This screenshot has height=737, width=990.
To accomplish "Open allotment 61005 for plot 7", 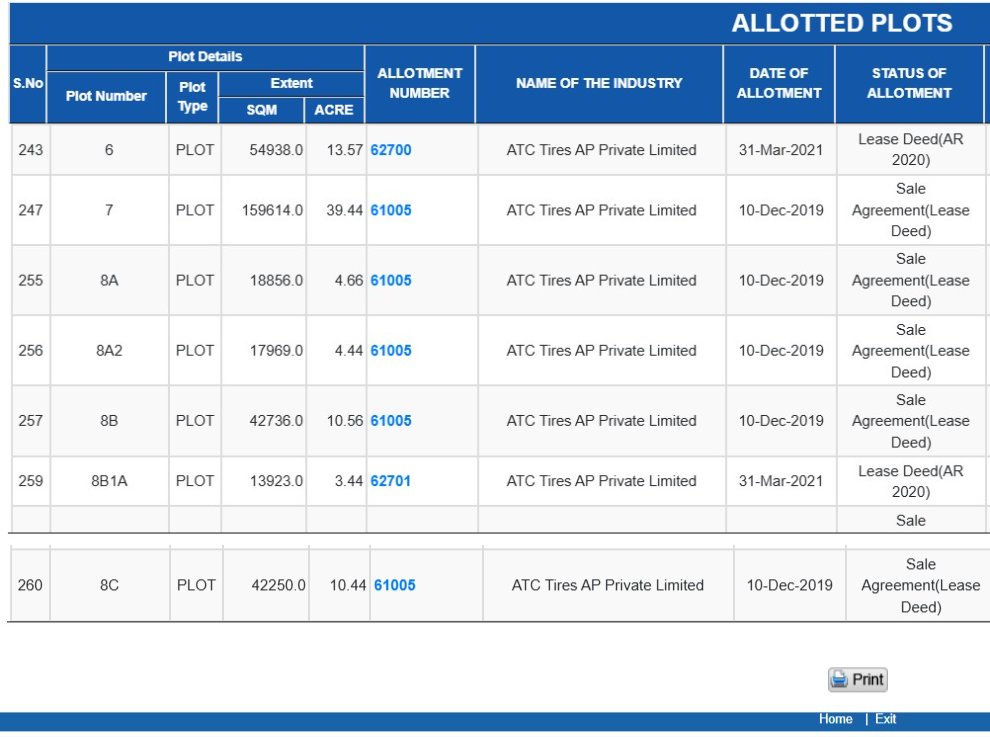I will (390, 210).
